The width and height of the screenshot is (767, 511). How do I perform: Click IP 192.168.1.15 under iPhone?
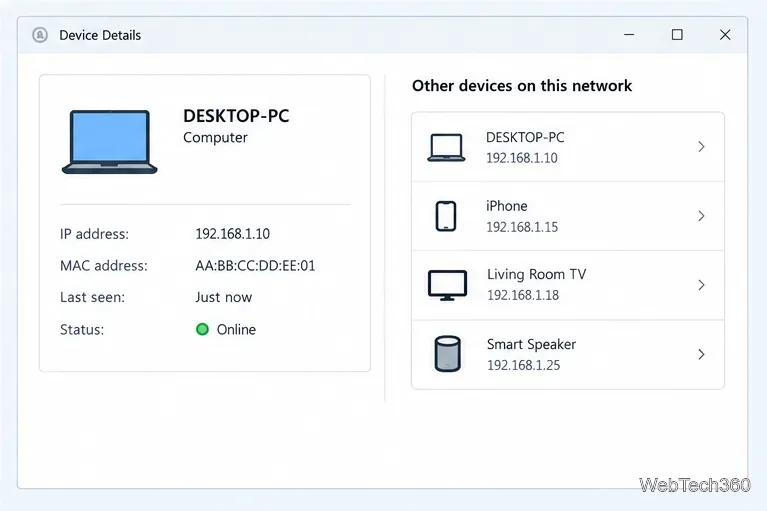[x=522, y=227]
